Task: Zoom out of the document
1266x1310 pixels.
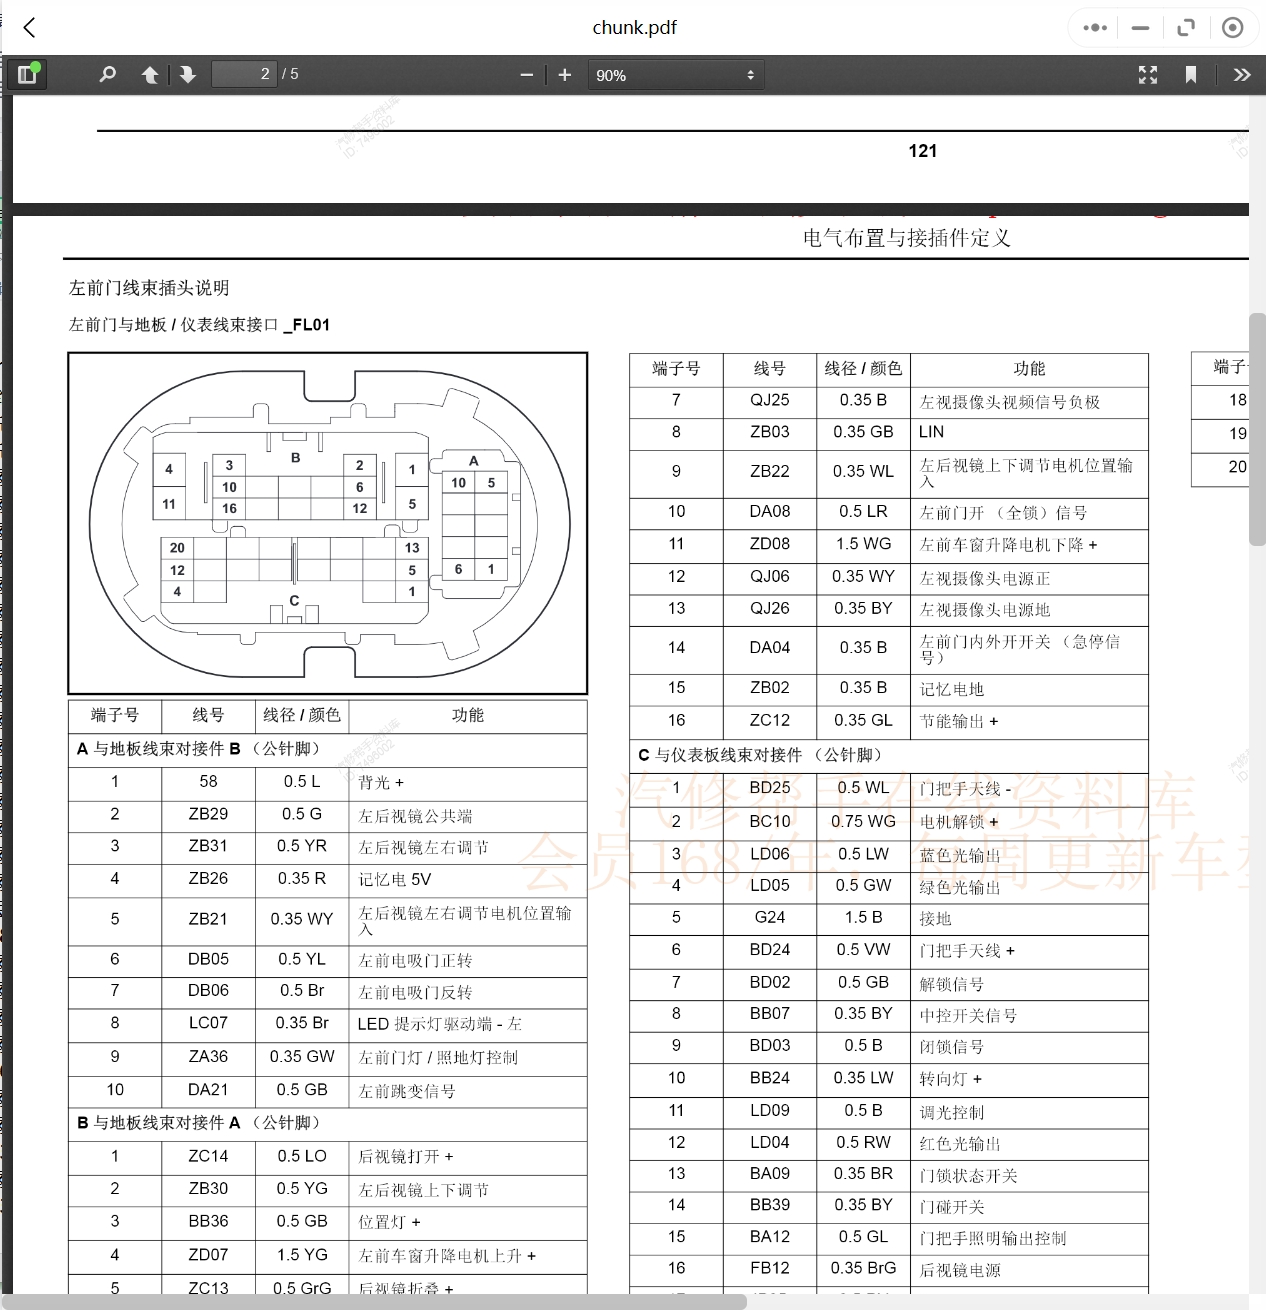Action: pos(527,74)
